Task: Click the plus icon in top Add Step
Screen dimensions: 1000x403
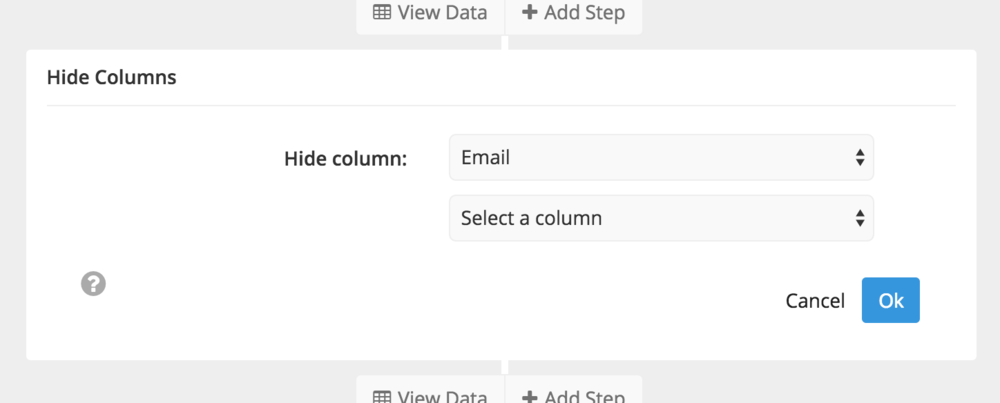Action: point(529,12)
